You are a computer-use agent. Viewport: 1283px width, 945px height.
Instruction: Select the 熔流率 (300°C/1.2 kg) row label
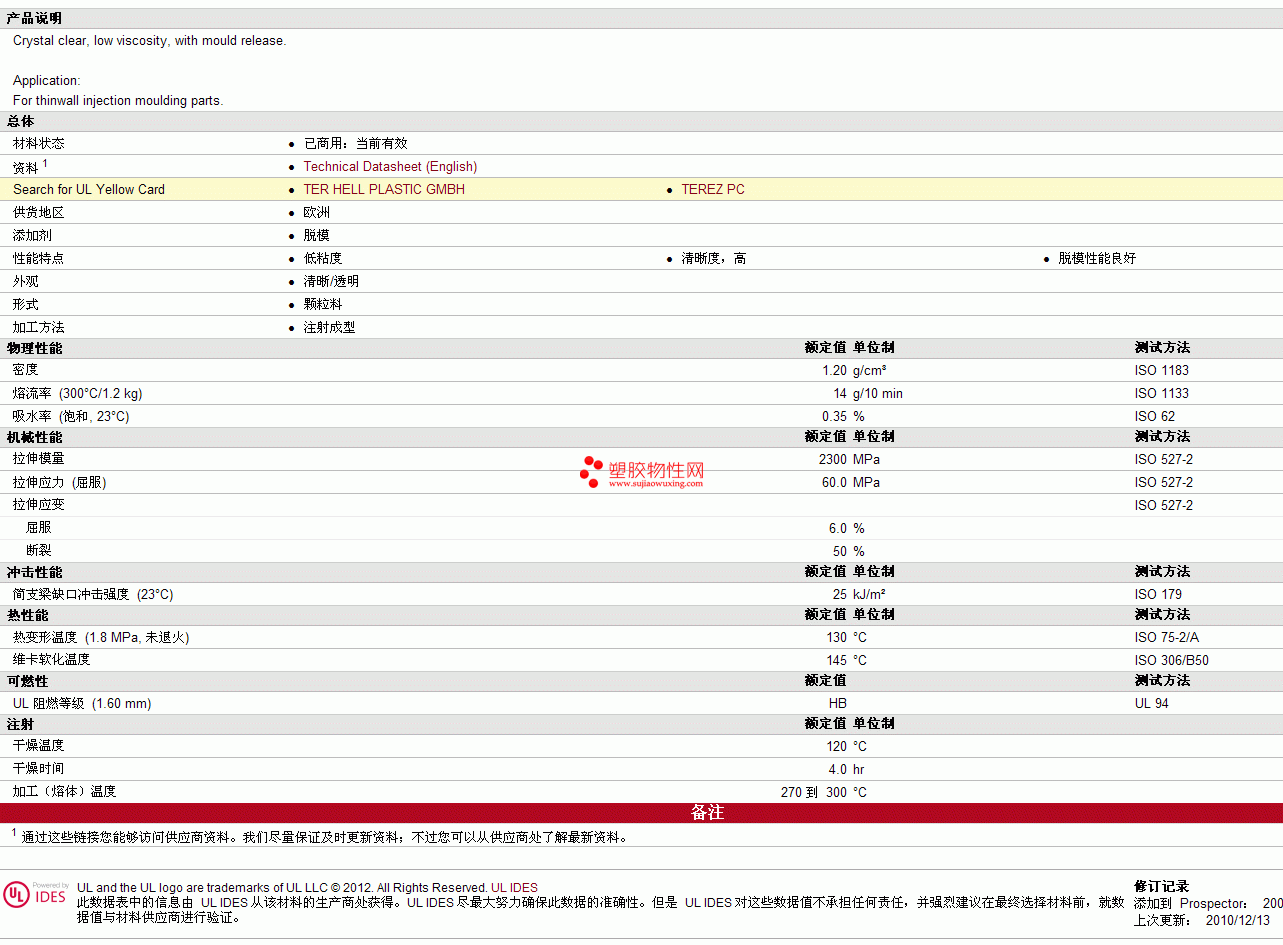[x=77, y=394]
